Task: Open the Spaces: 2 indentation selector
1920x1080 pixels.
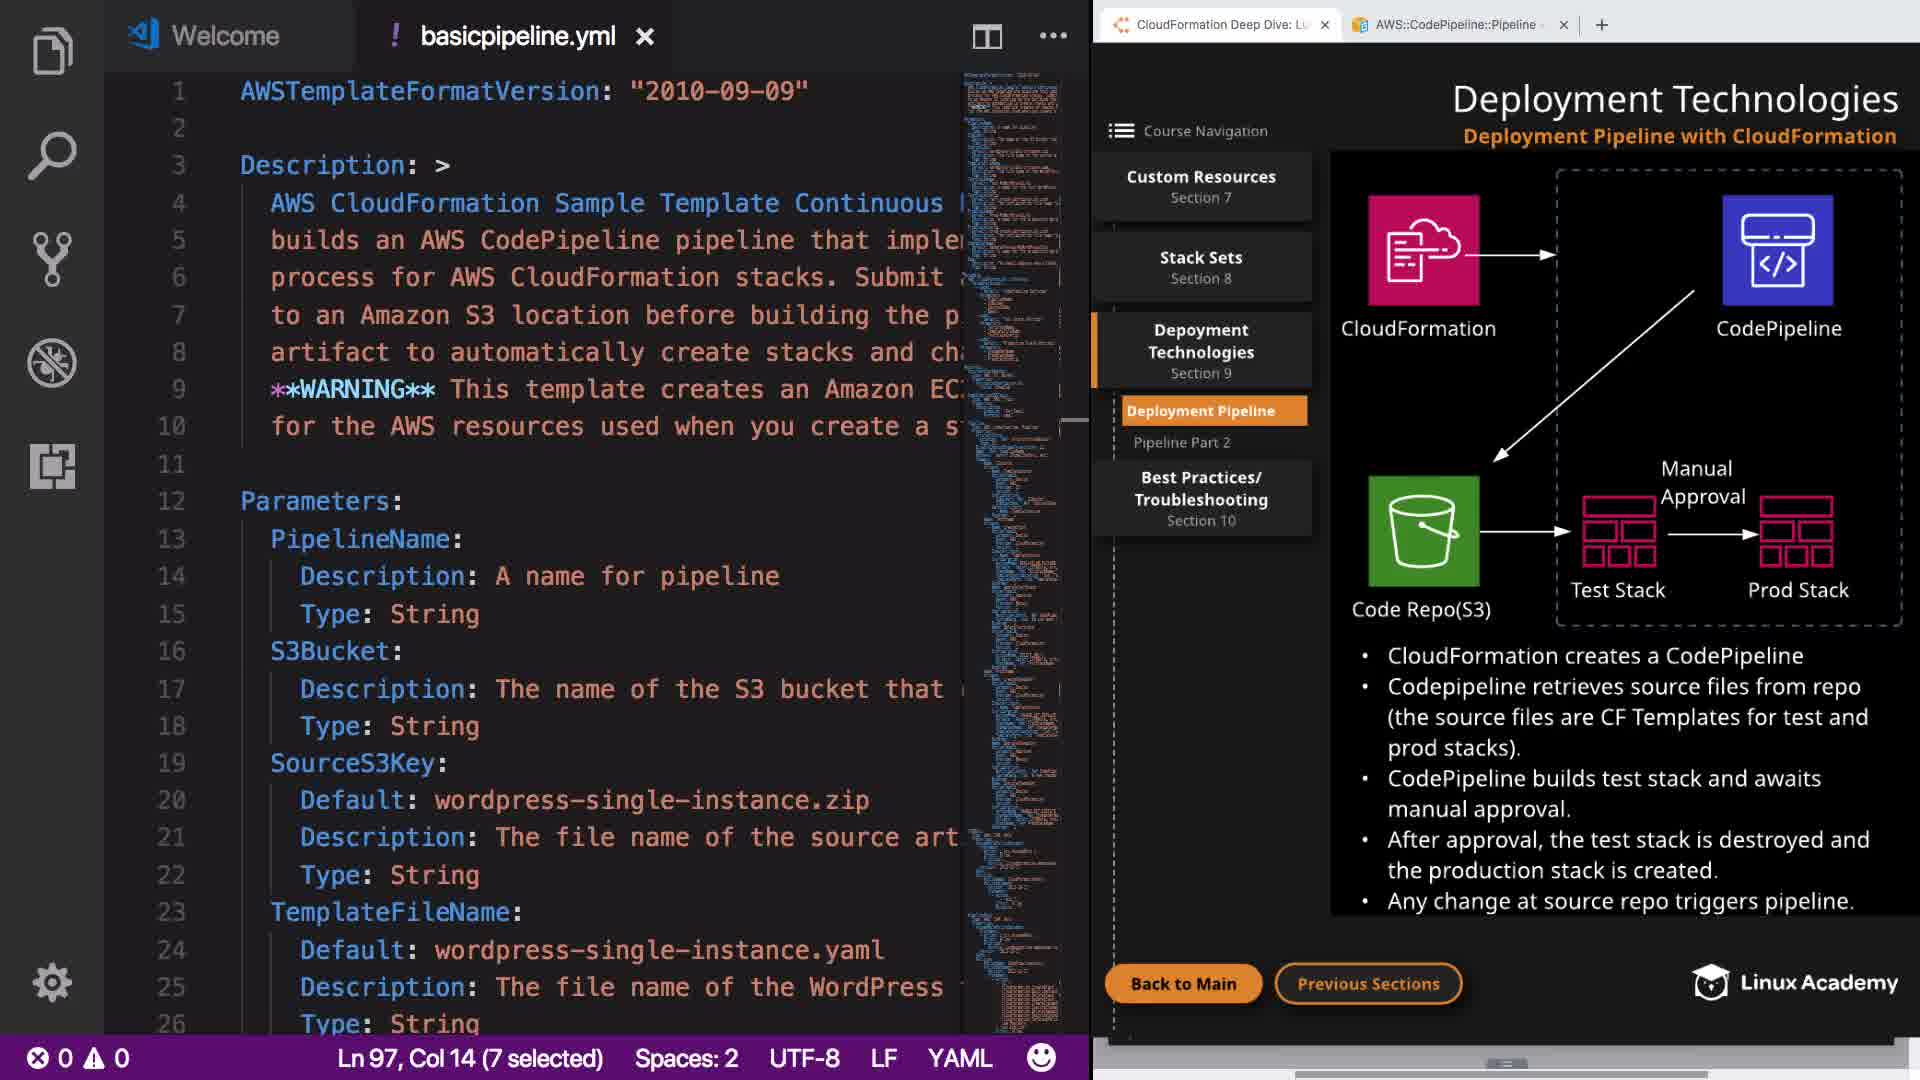Action: (x=686, y=1058)
